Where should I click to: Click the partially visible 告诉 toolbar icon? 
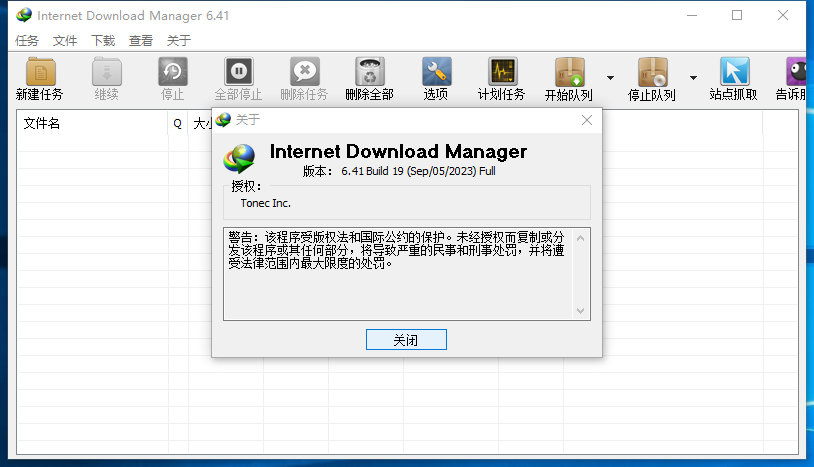click(x=795, y=72)
